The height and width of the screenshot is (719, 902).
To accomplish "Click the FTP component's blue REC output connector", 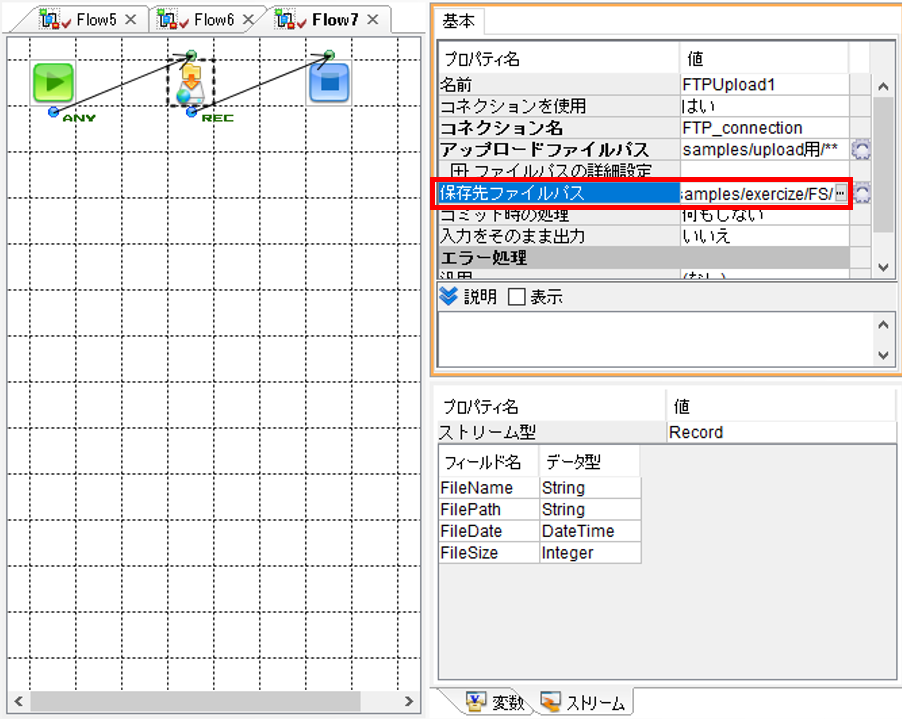I will [192, 112].
